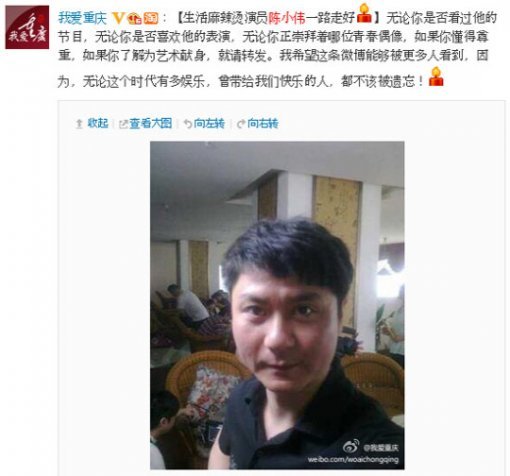Open full-size image via 查看大图
Screen dimensions: 510x476
151,124
